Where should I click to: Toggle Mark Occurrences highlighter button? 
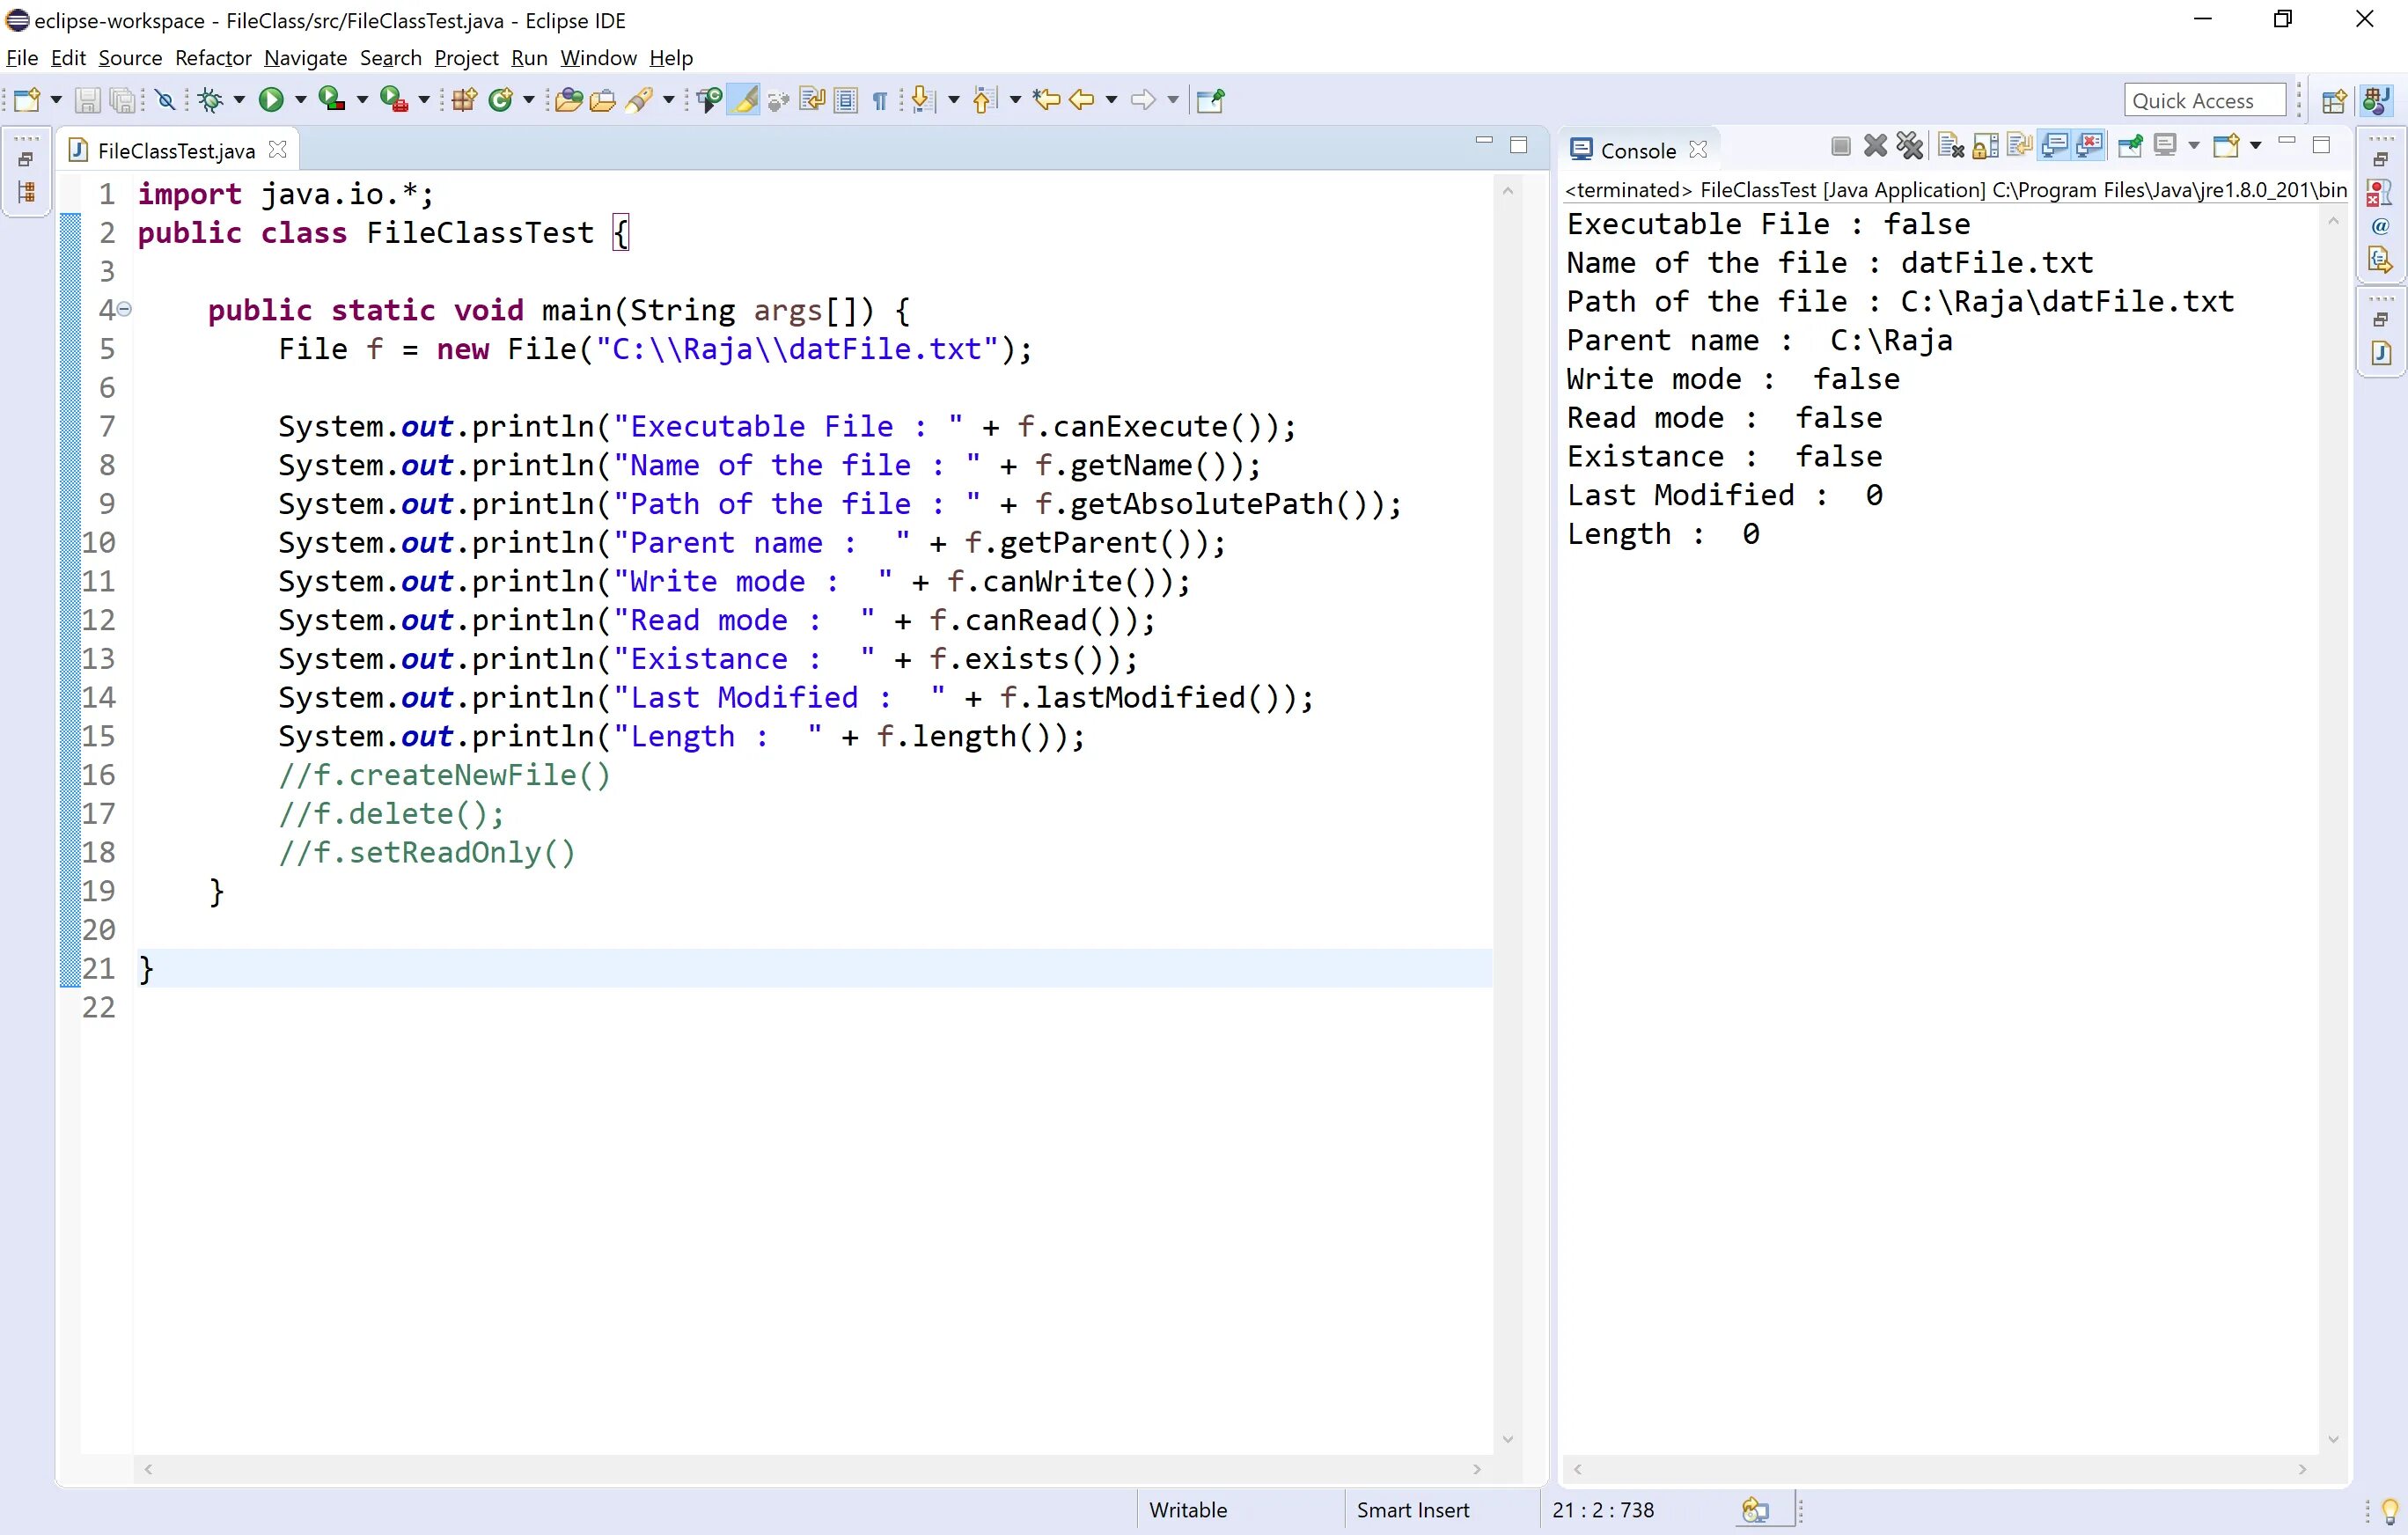point(745,100)
